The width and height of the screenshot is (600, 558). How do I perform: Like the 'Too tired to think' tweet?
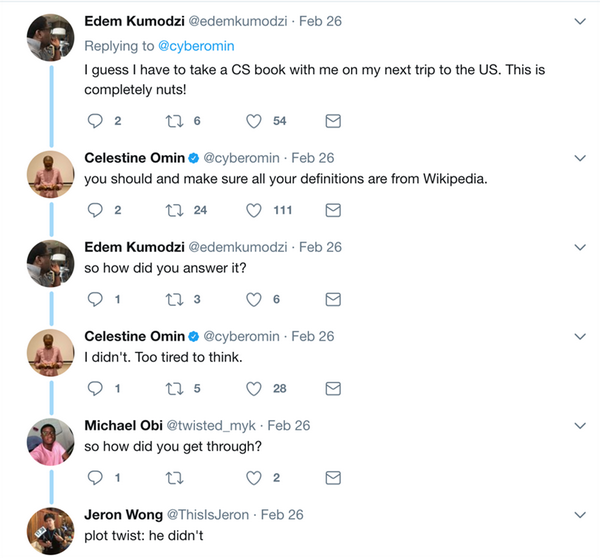pos(254,388)
